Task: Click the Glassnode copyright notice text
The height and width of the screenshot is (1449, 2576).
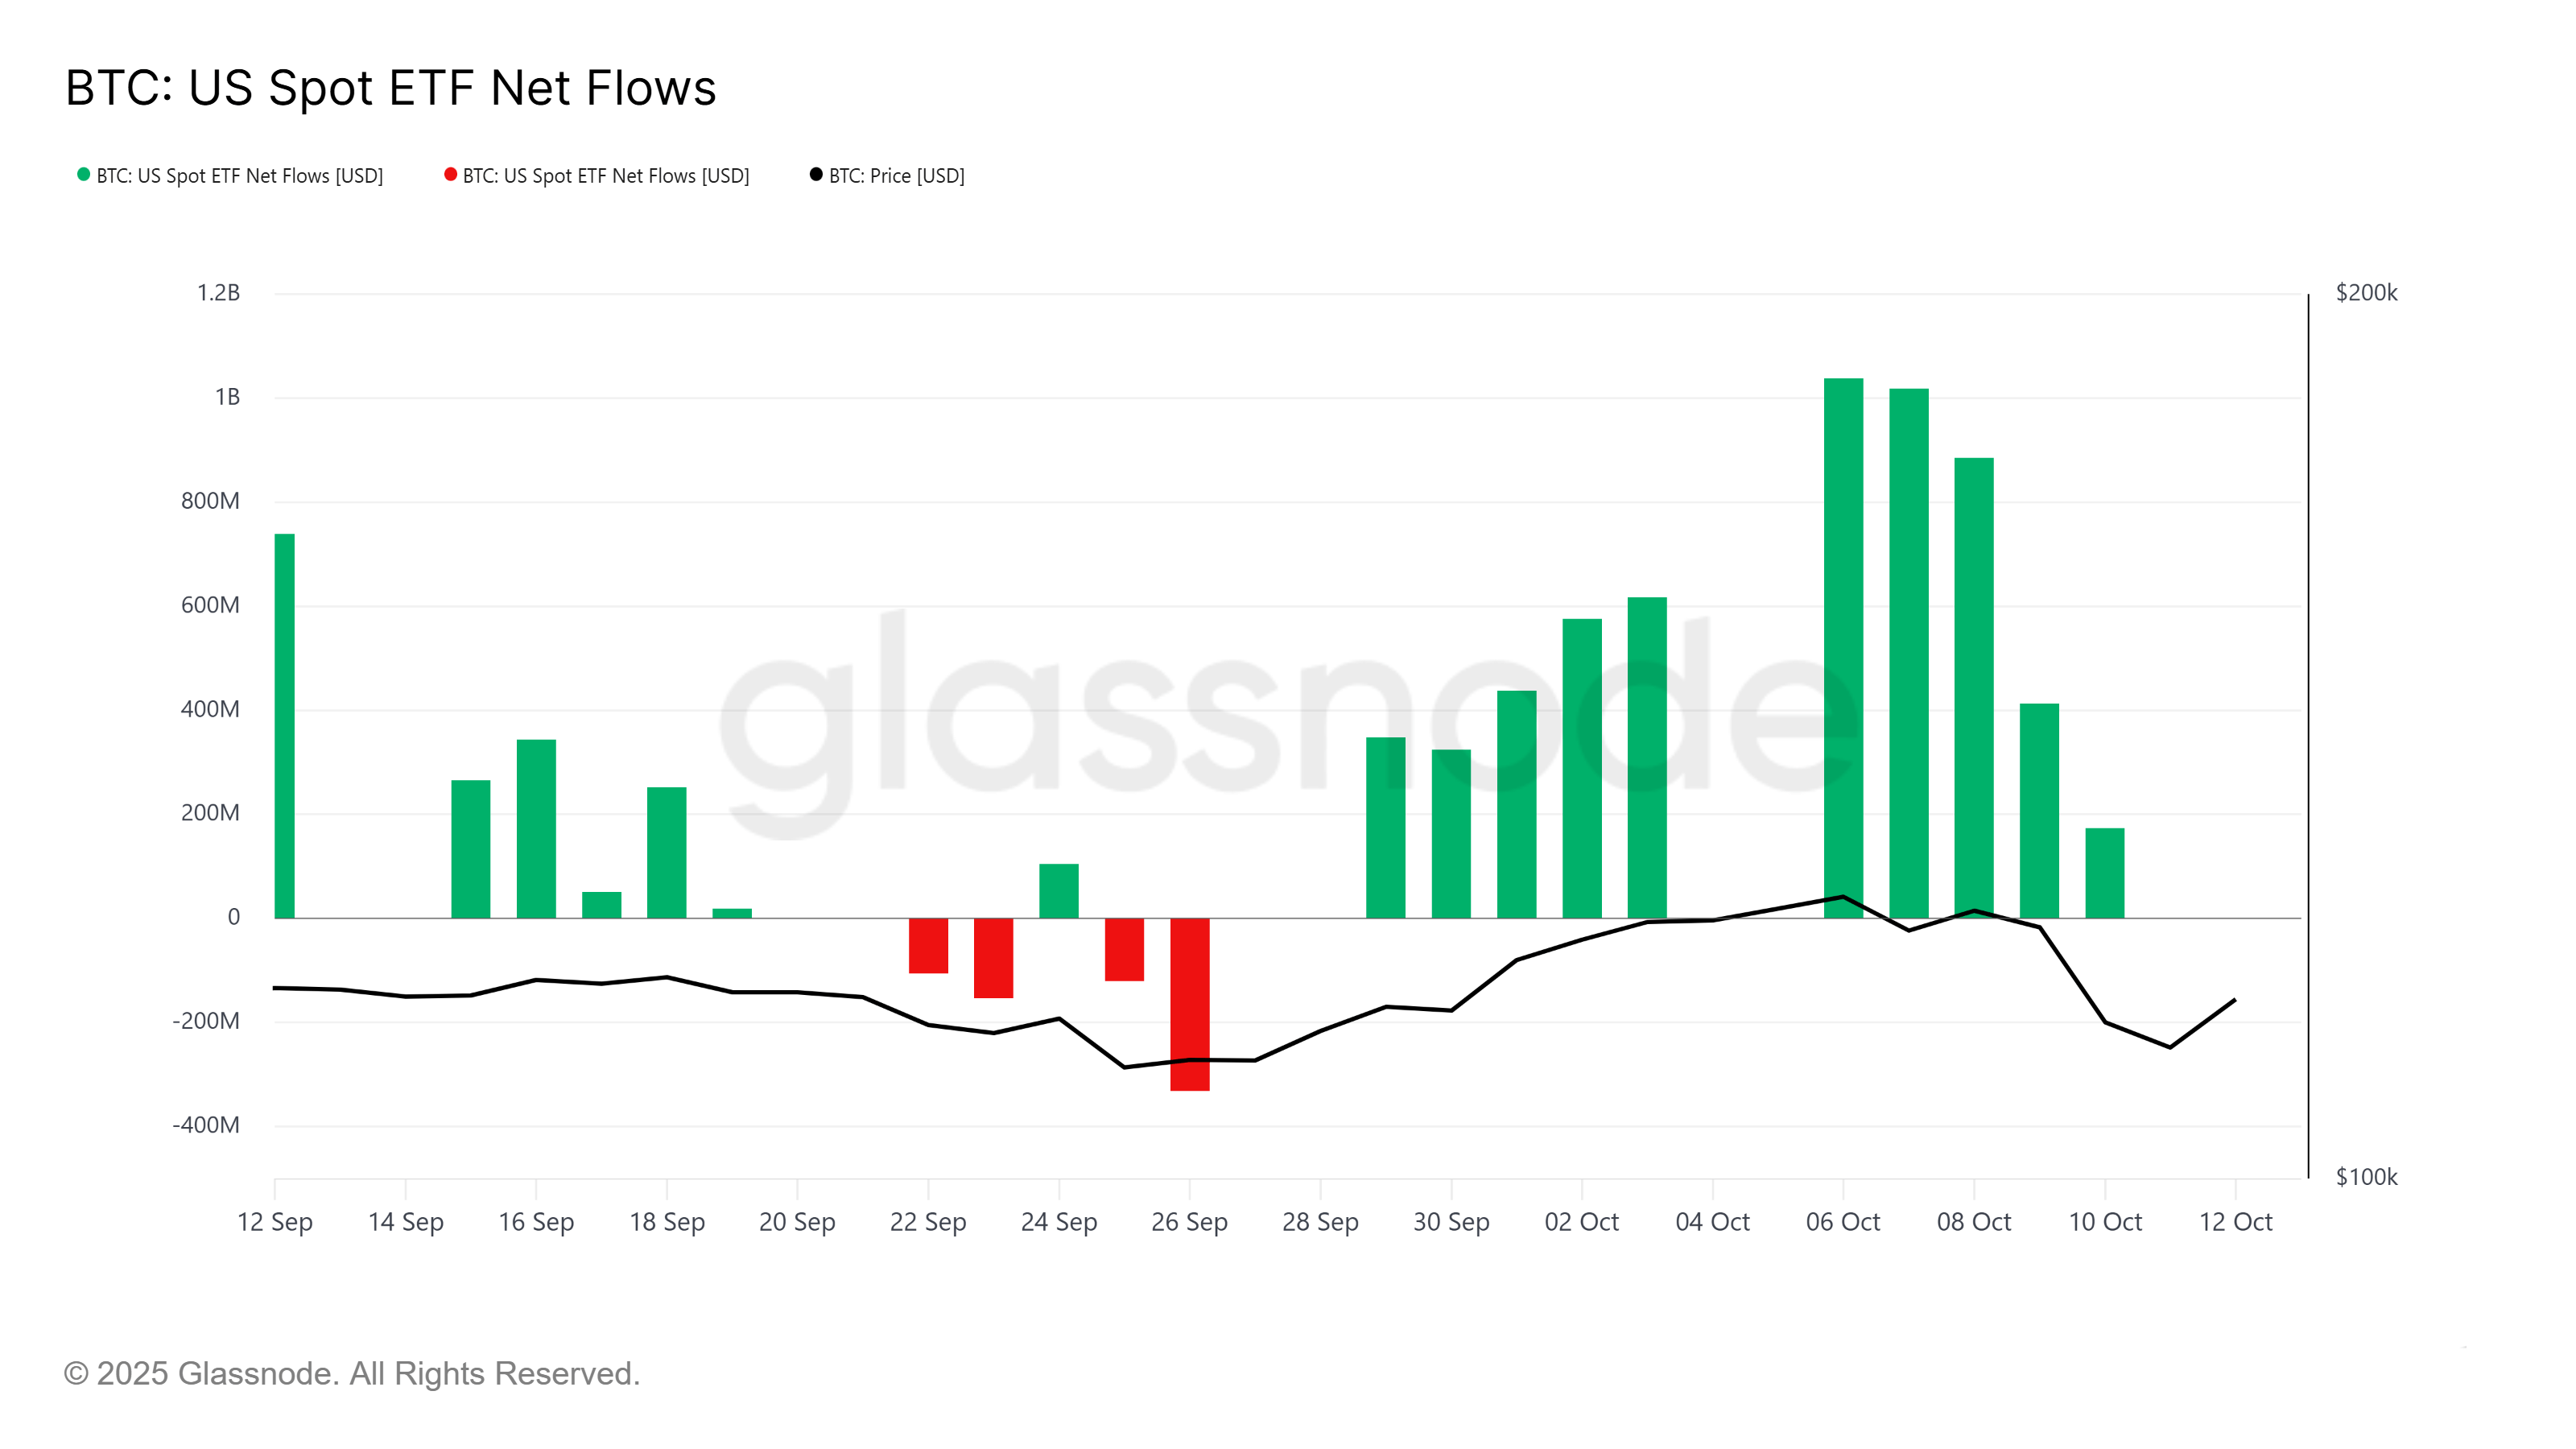Action: pos(351,1373)
